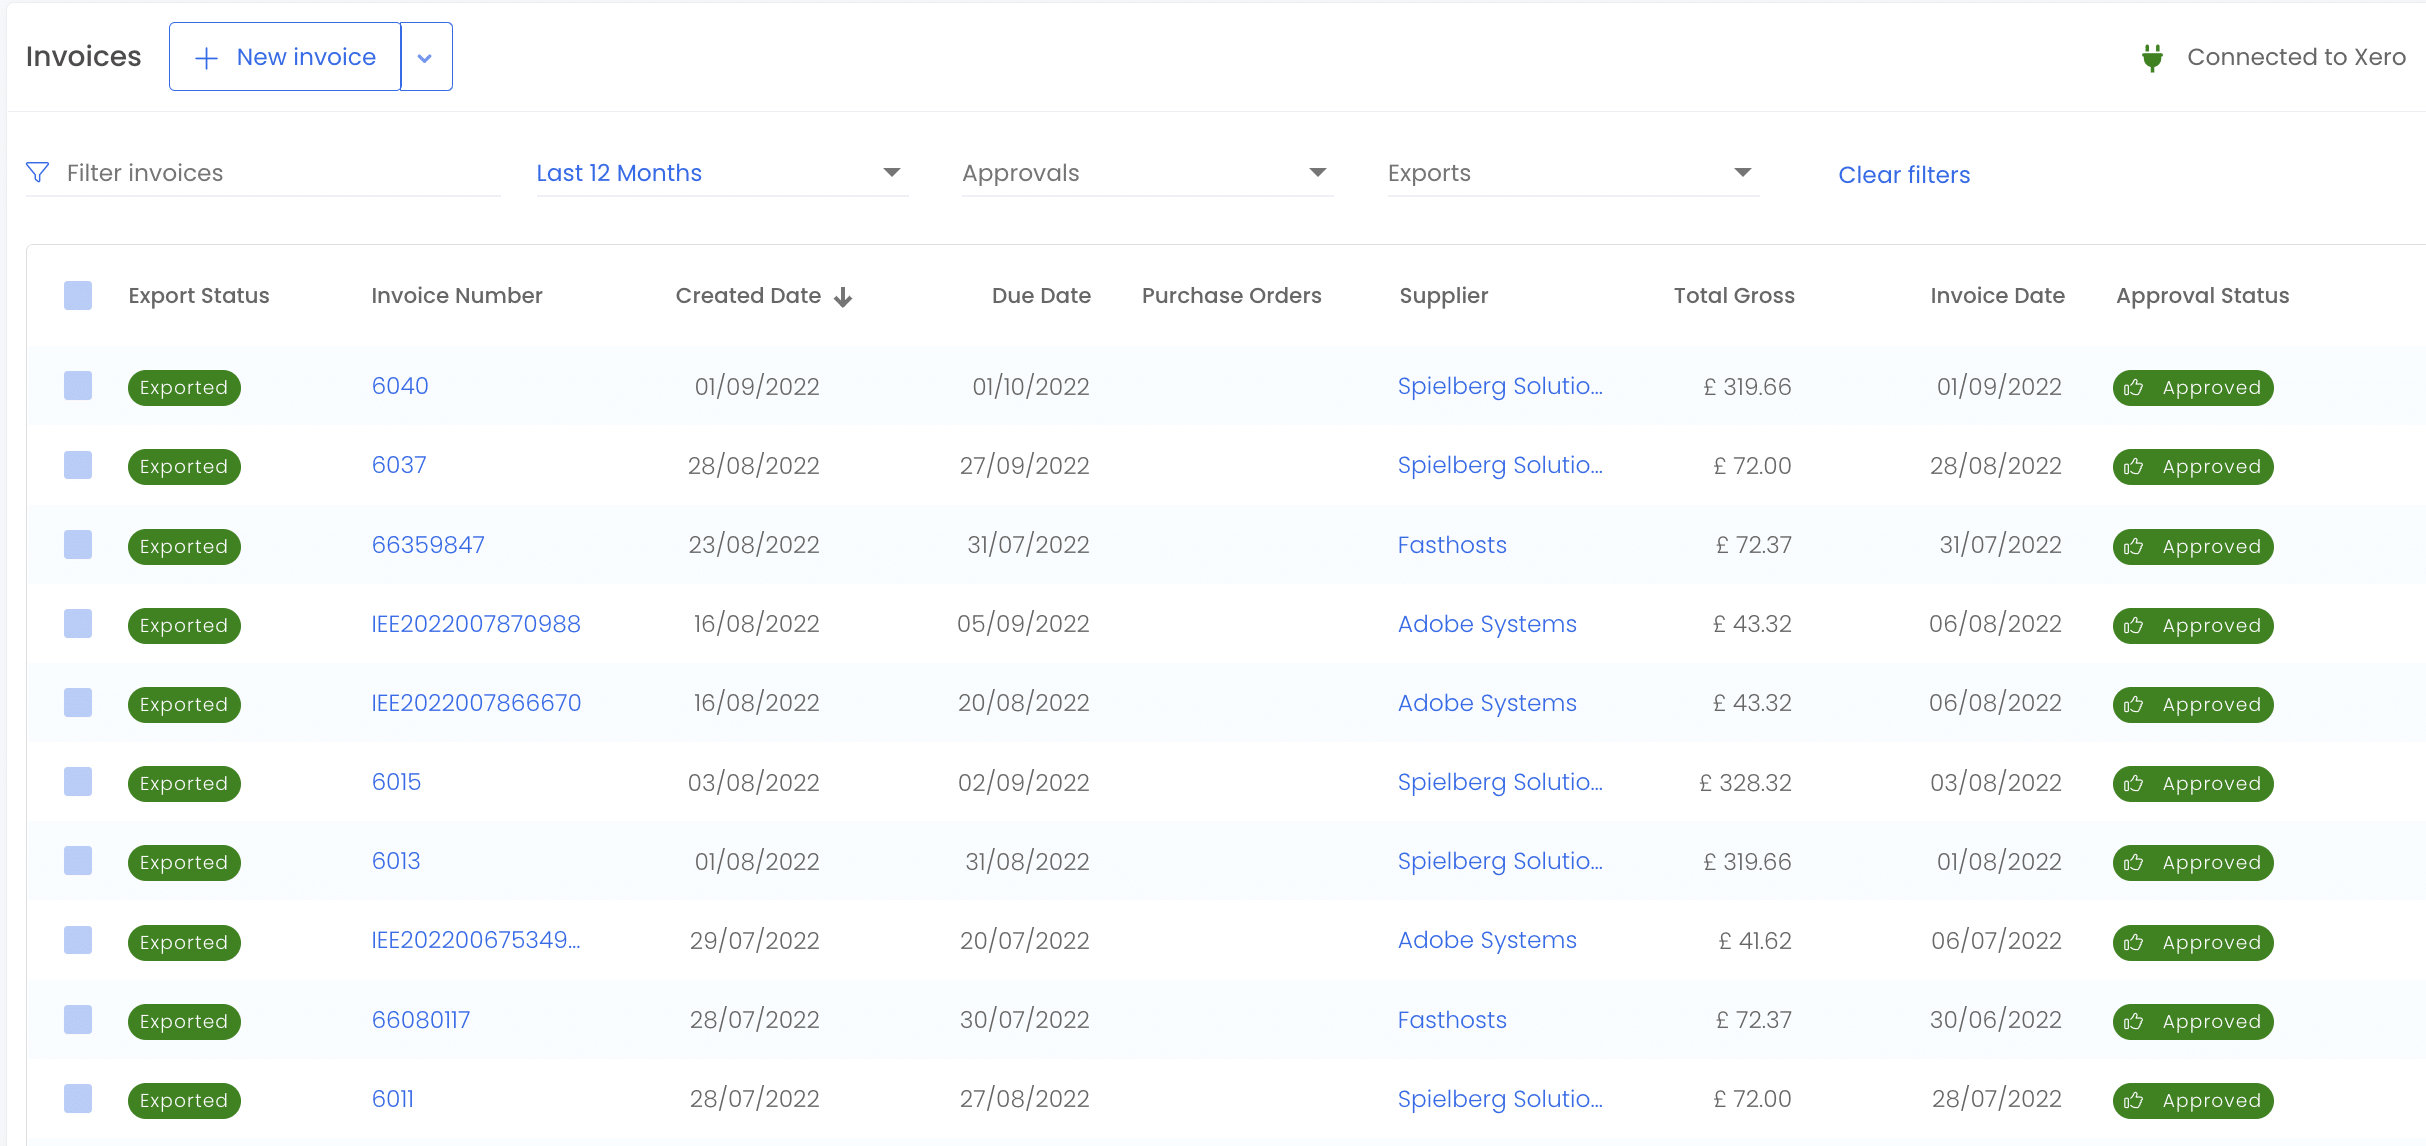Sort by Approval Status column header
Viewport: 2426px width, 1146px height.
[2203, 296]
